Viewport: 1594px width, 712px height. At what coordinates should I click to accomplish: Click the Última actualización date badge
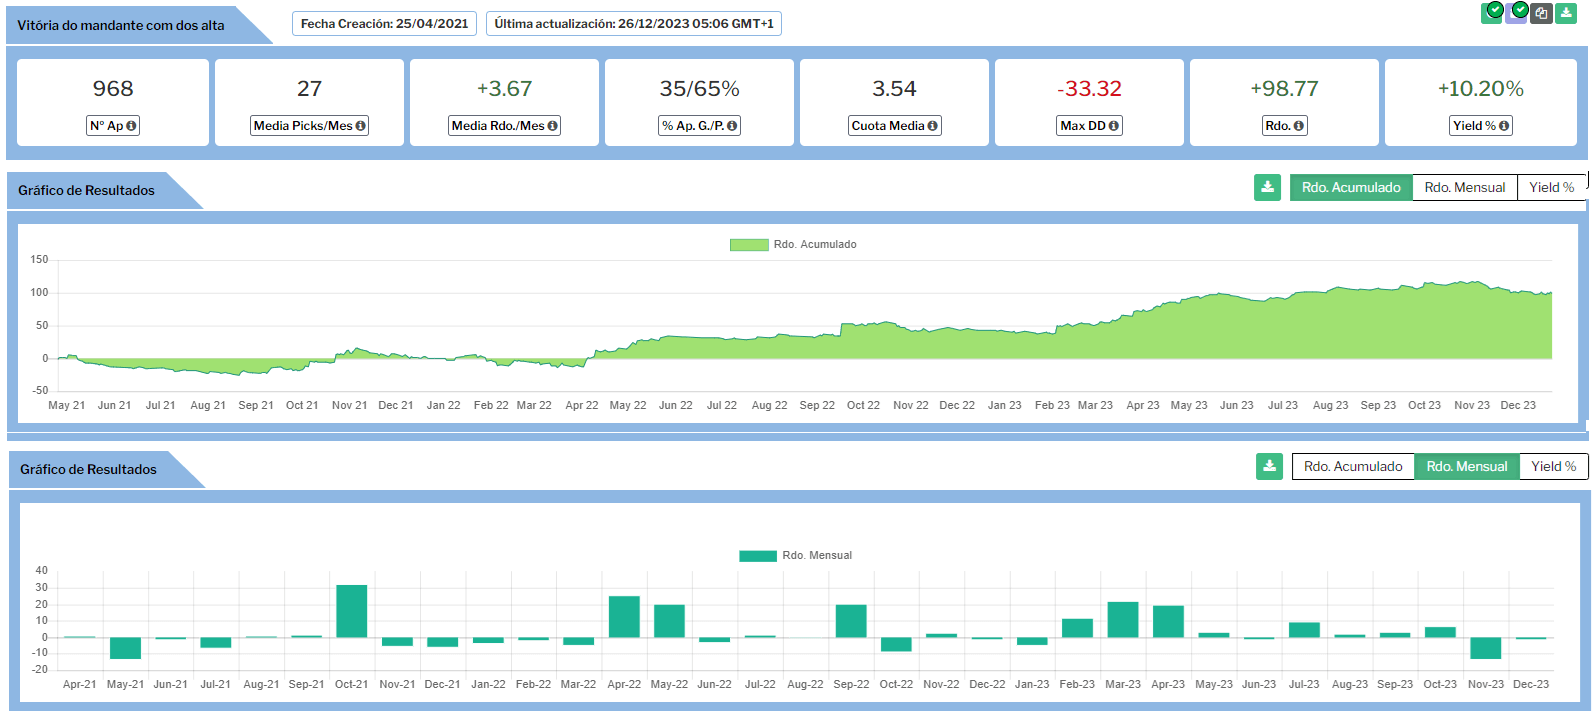(634, 24)
